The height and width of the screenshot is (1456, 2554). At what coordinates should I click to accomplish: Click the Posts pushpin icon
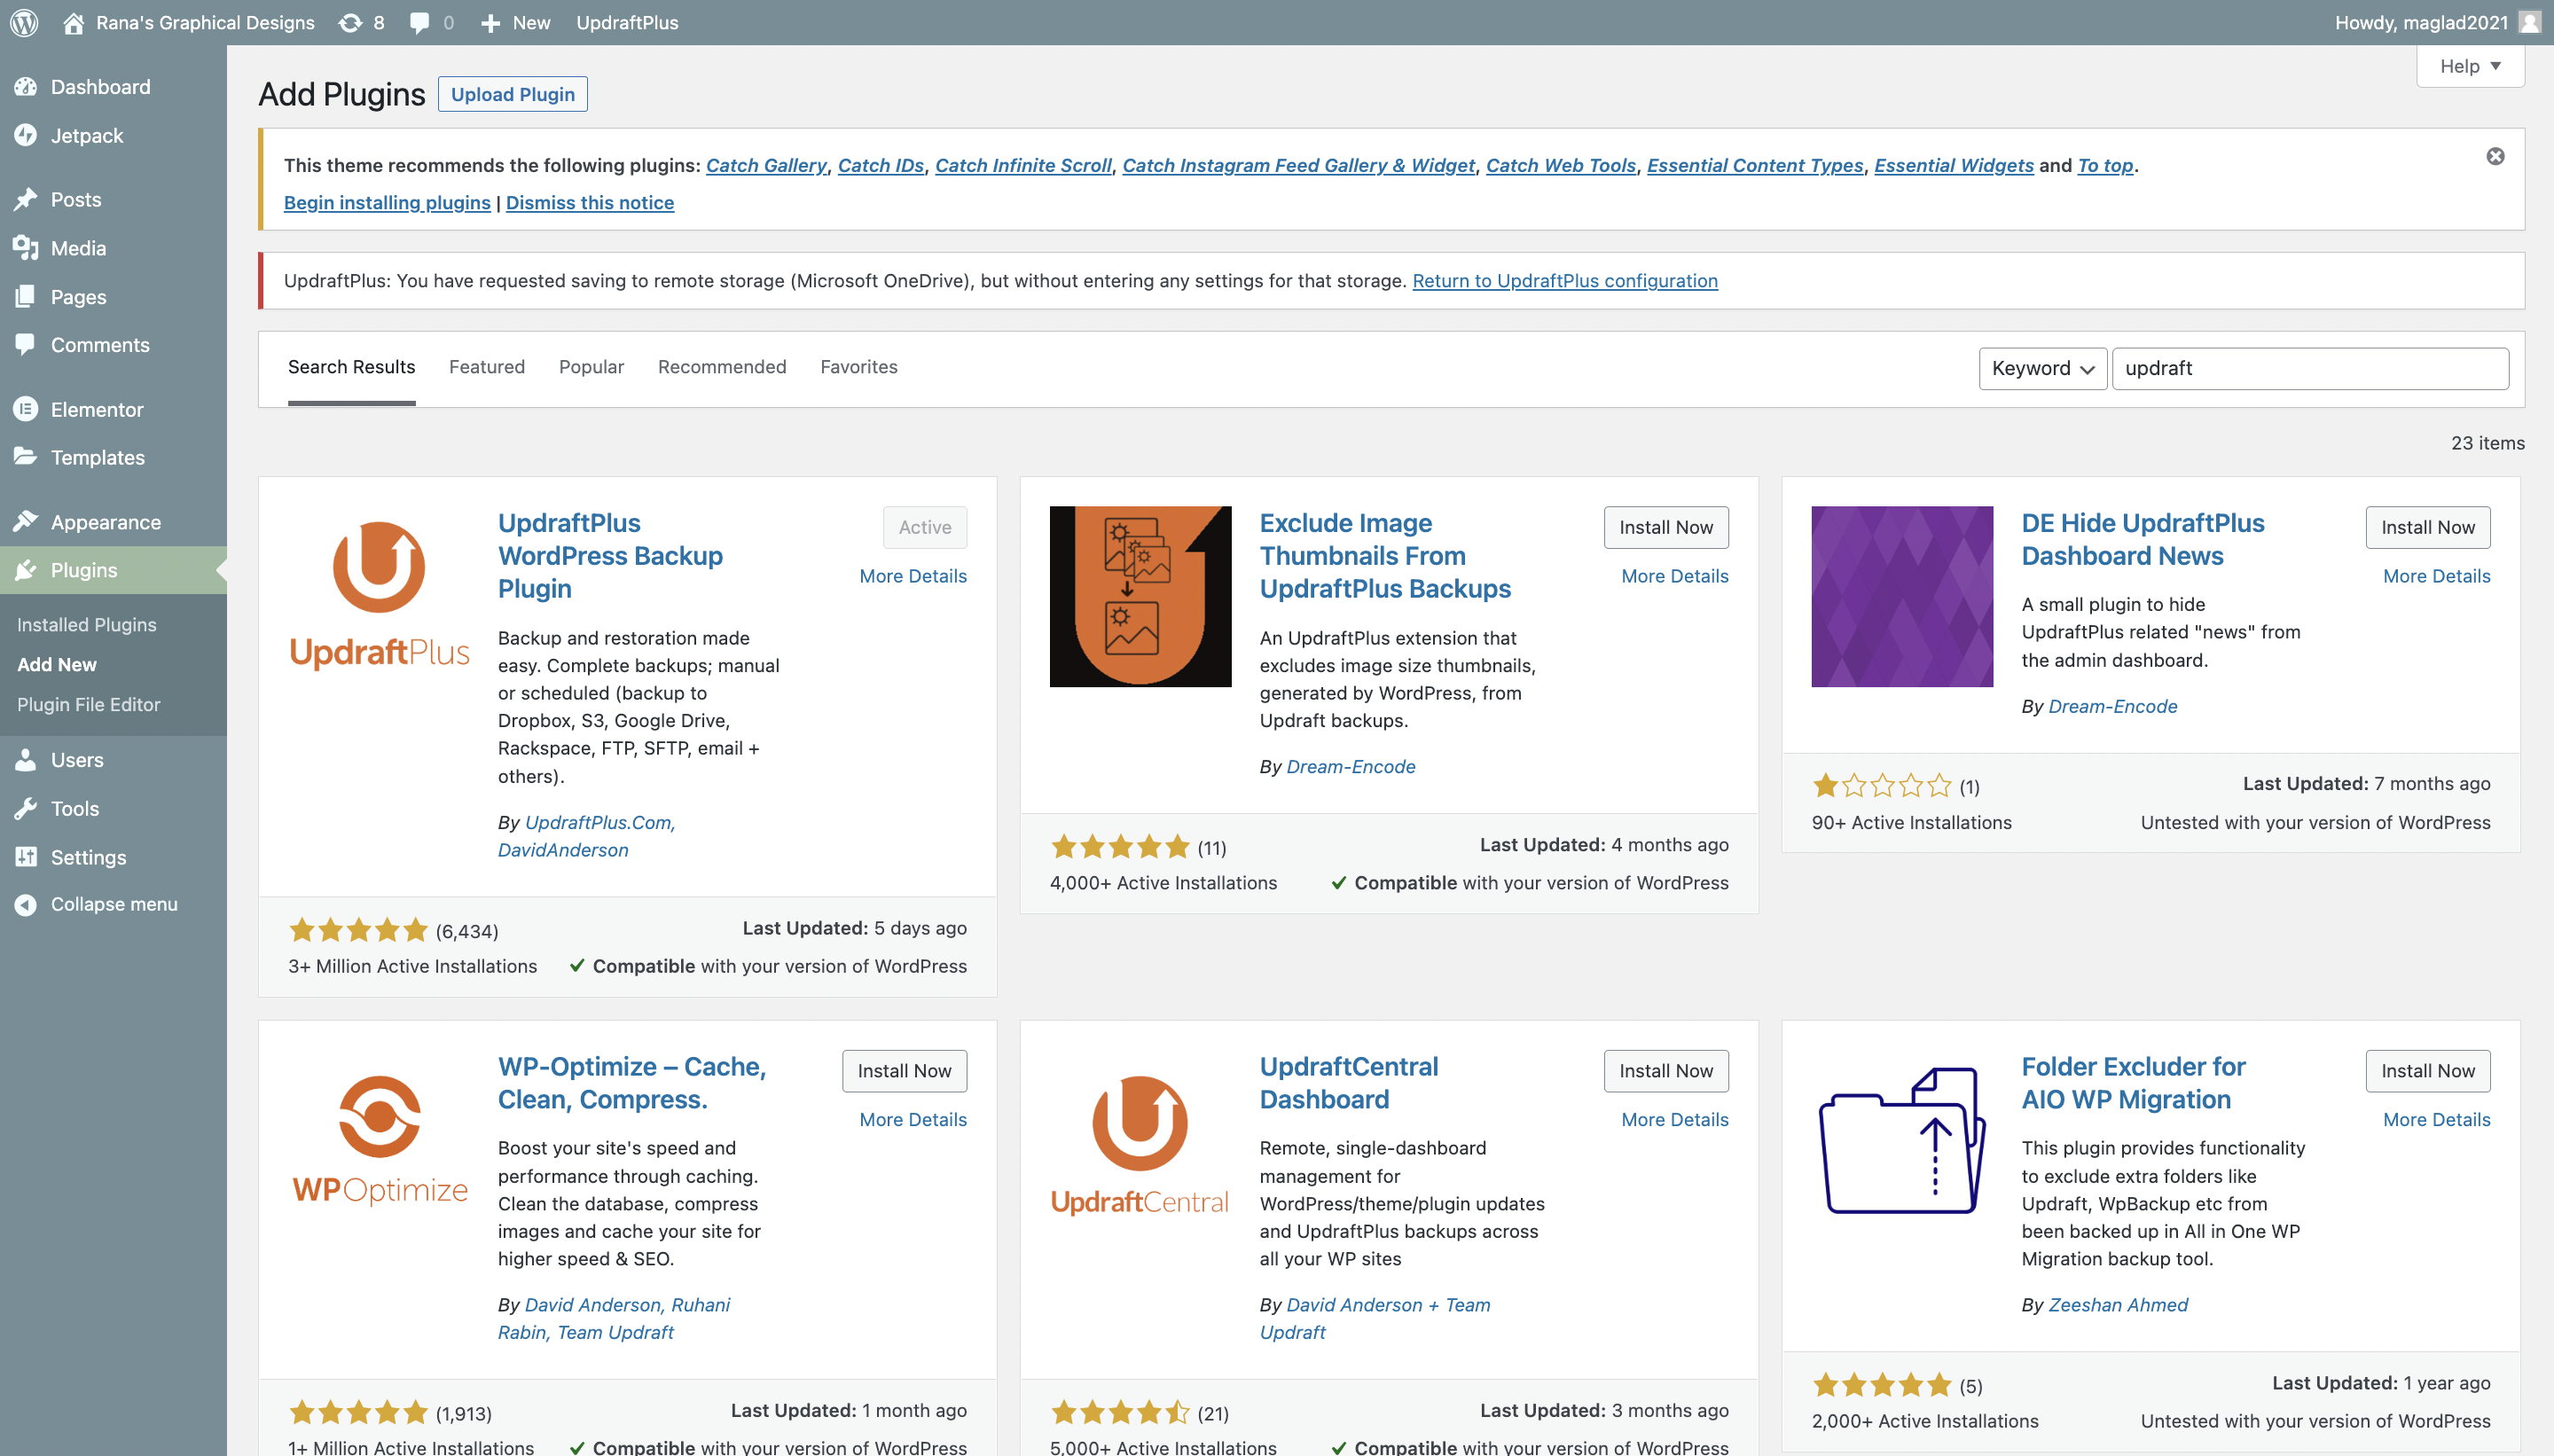pos(26,199)
